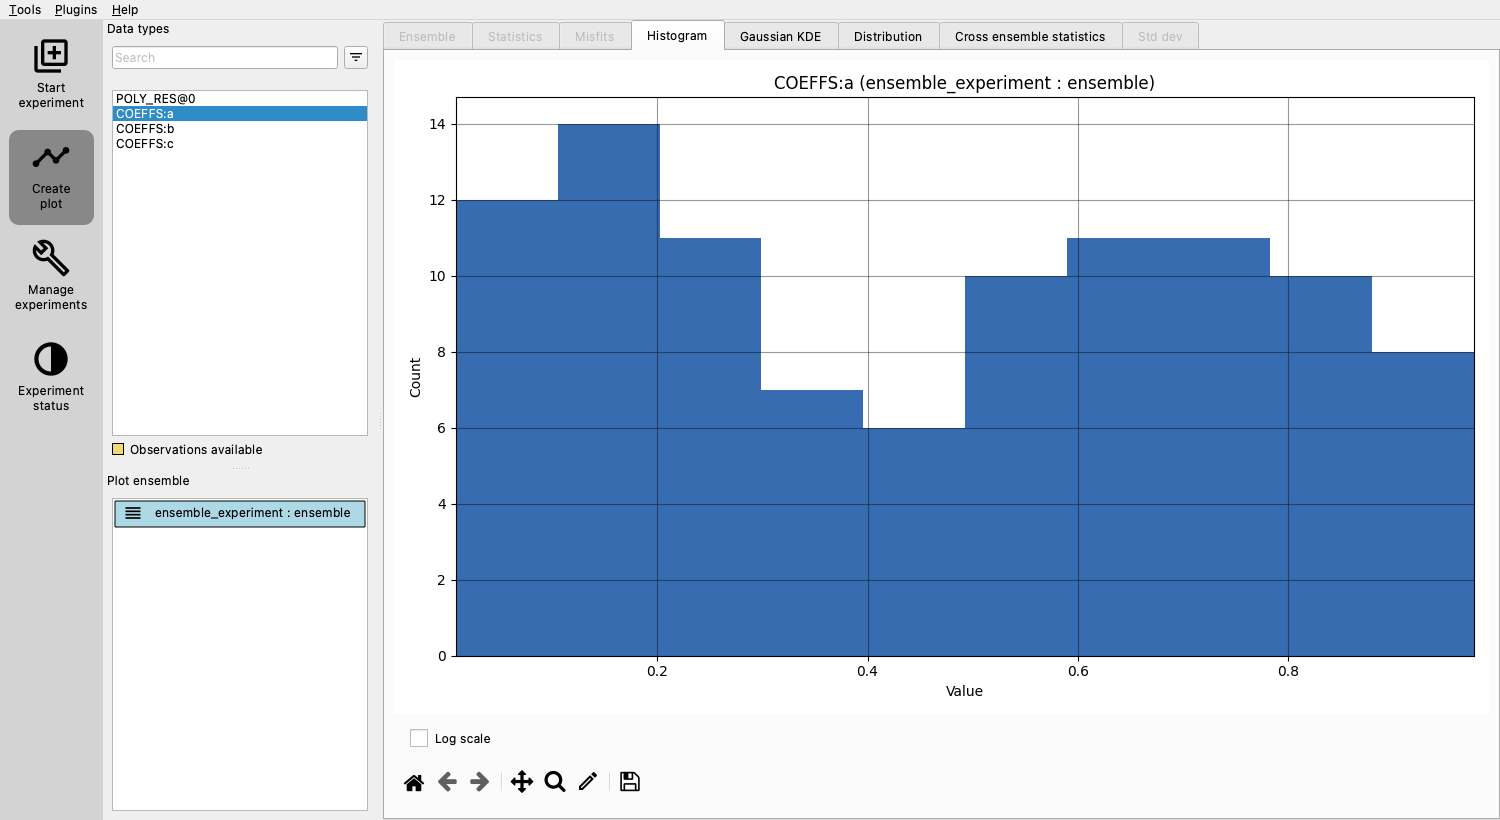Select POLY_RES@0 in data types list
1500x820 pixels.
coord(240,99)
